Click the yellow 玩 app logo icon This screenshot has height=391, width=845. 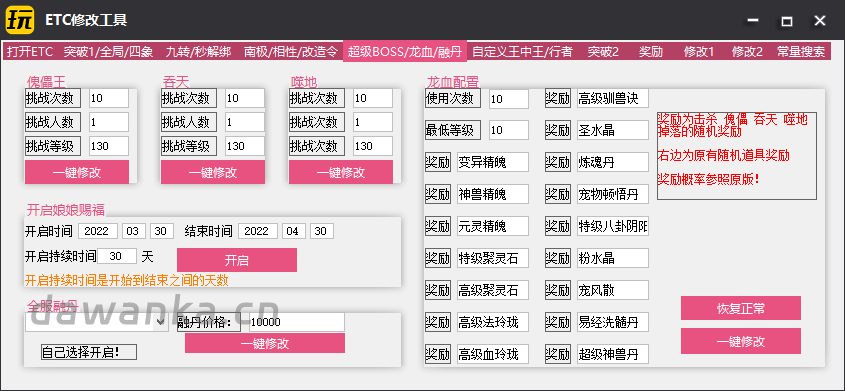point(20,21)
